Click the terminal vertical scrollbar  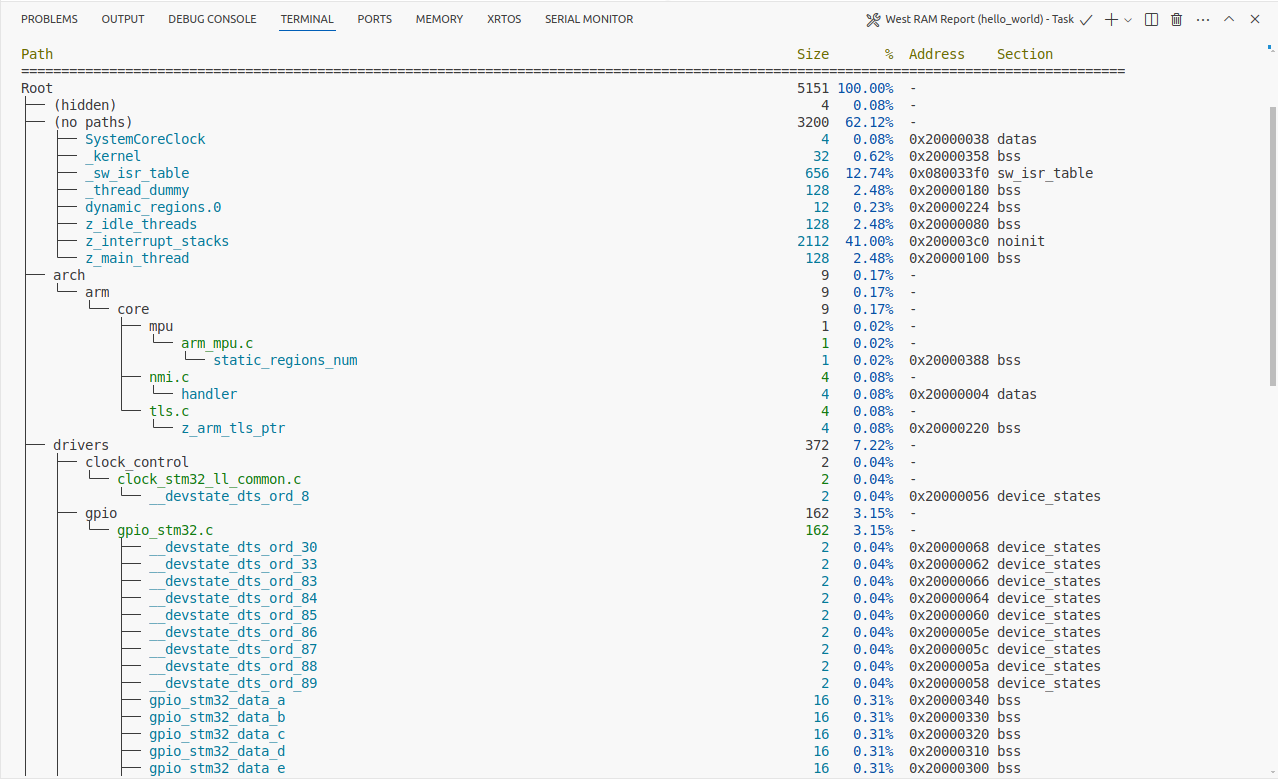point(1272,245)
